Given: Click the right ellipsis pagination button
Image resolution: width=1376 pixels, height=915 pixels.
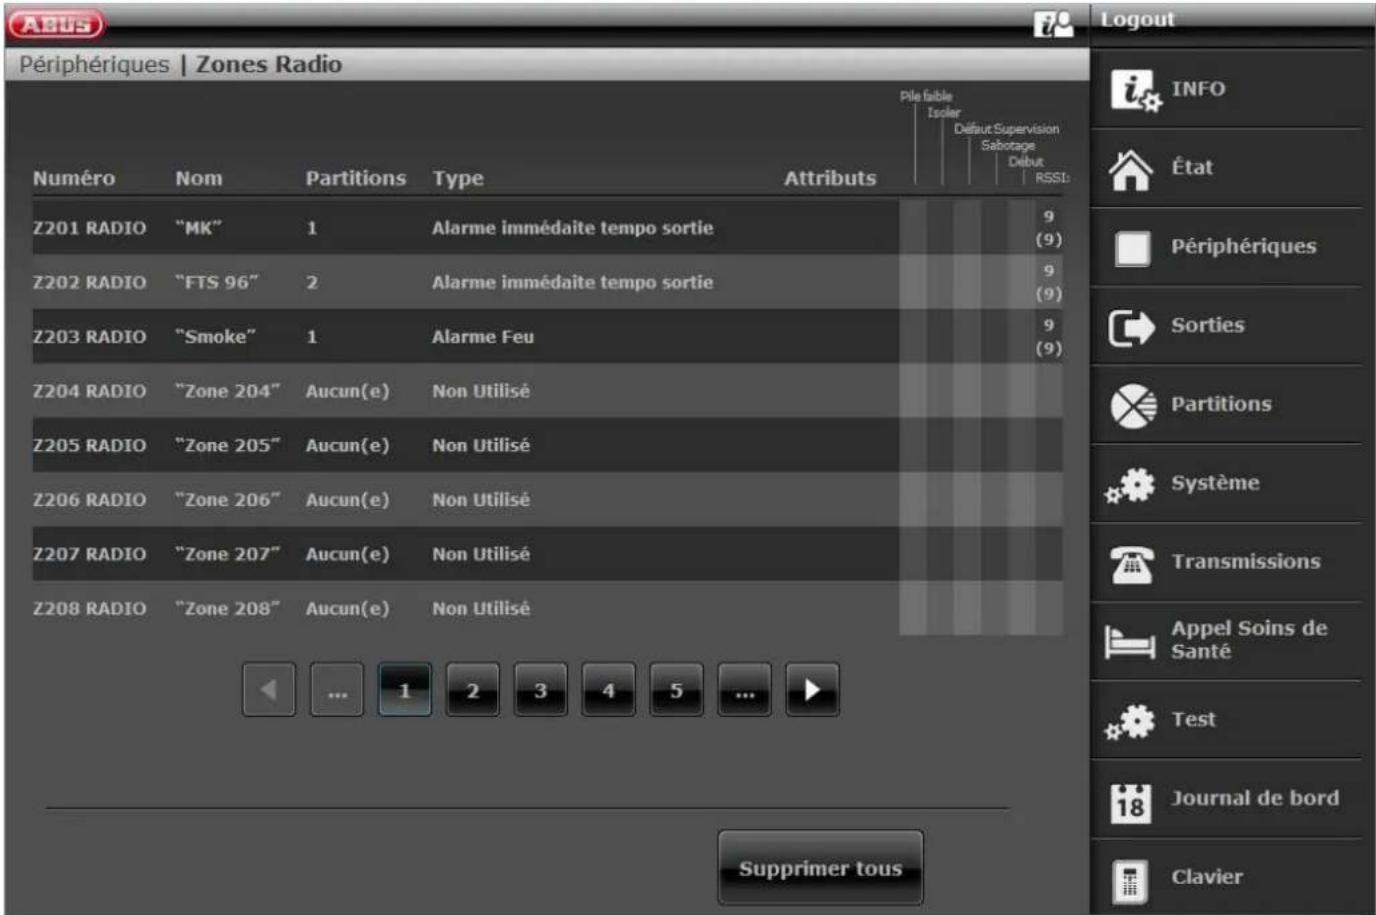Looking at the screenshot, I should pos(745,690).
